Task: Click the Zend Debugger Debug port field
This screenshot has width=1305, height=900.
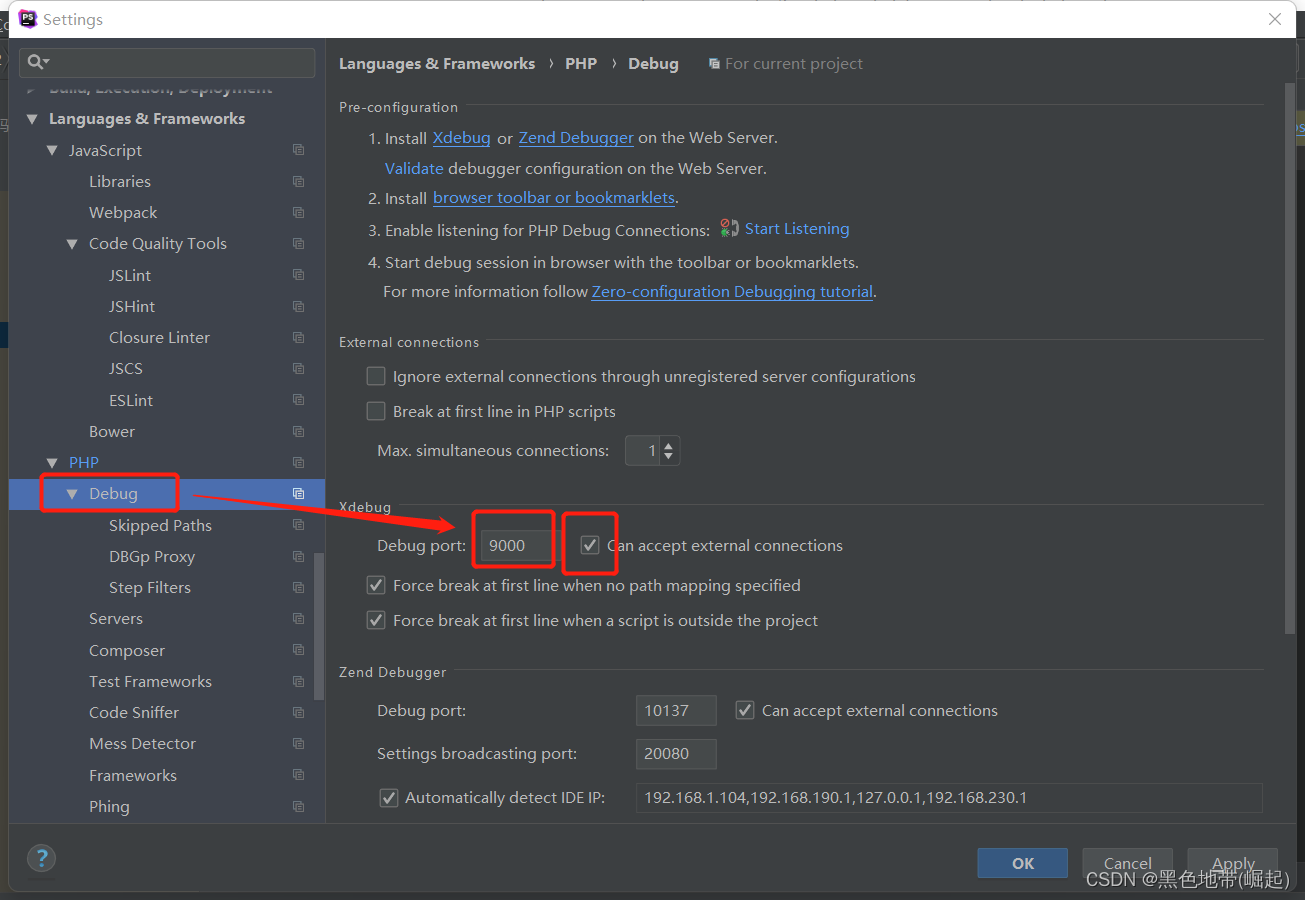Action: 676,710
